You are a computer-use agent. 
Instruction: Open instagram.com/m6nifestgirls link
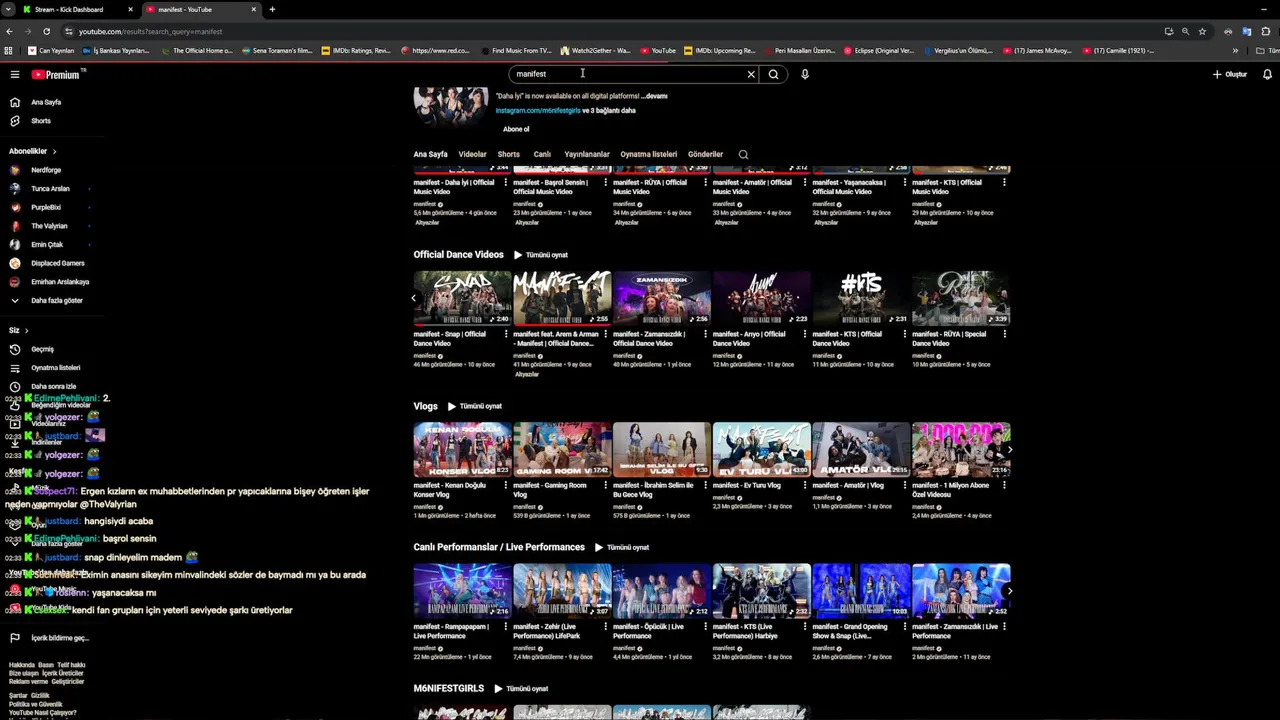538,111
